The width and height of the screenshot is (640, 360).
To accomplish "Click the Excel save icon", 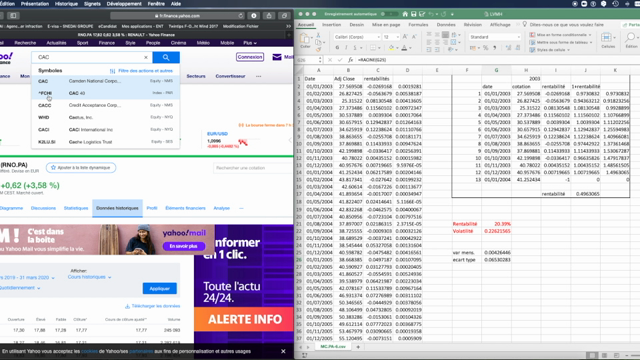I will 413,14.
